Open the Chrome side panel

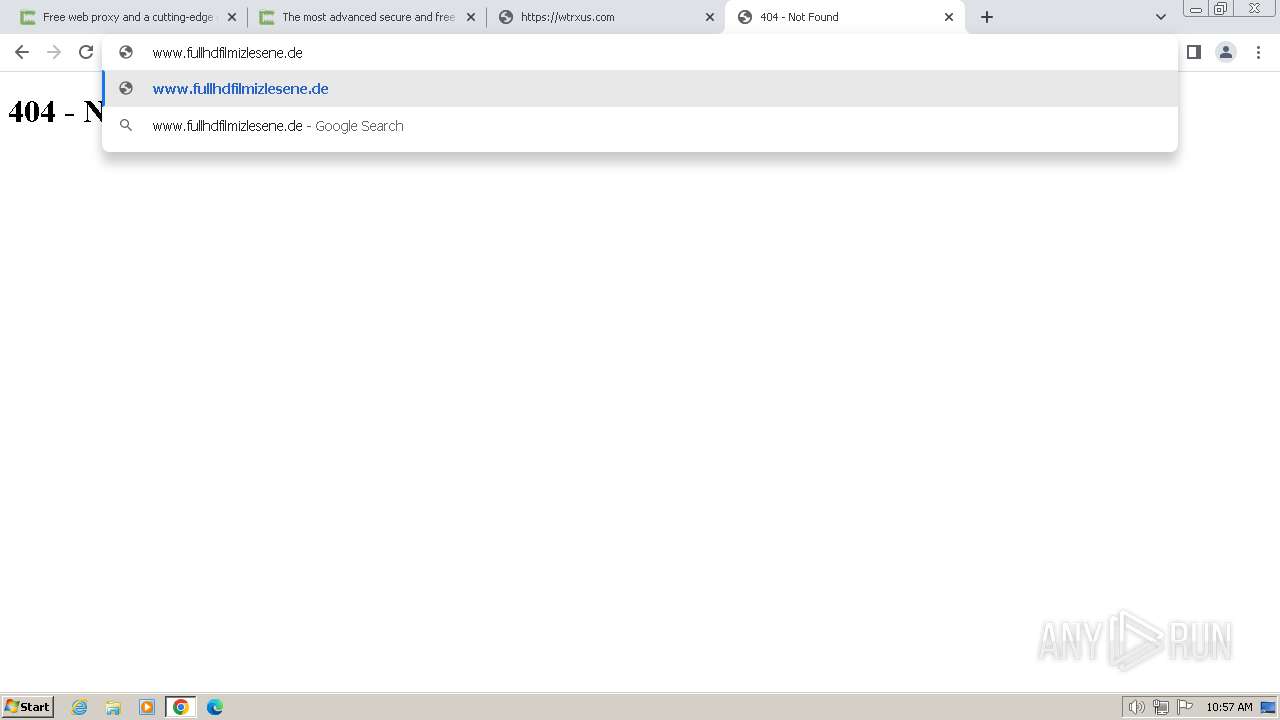1193,52
